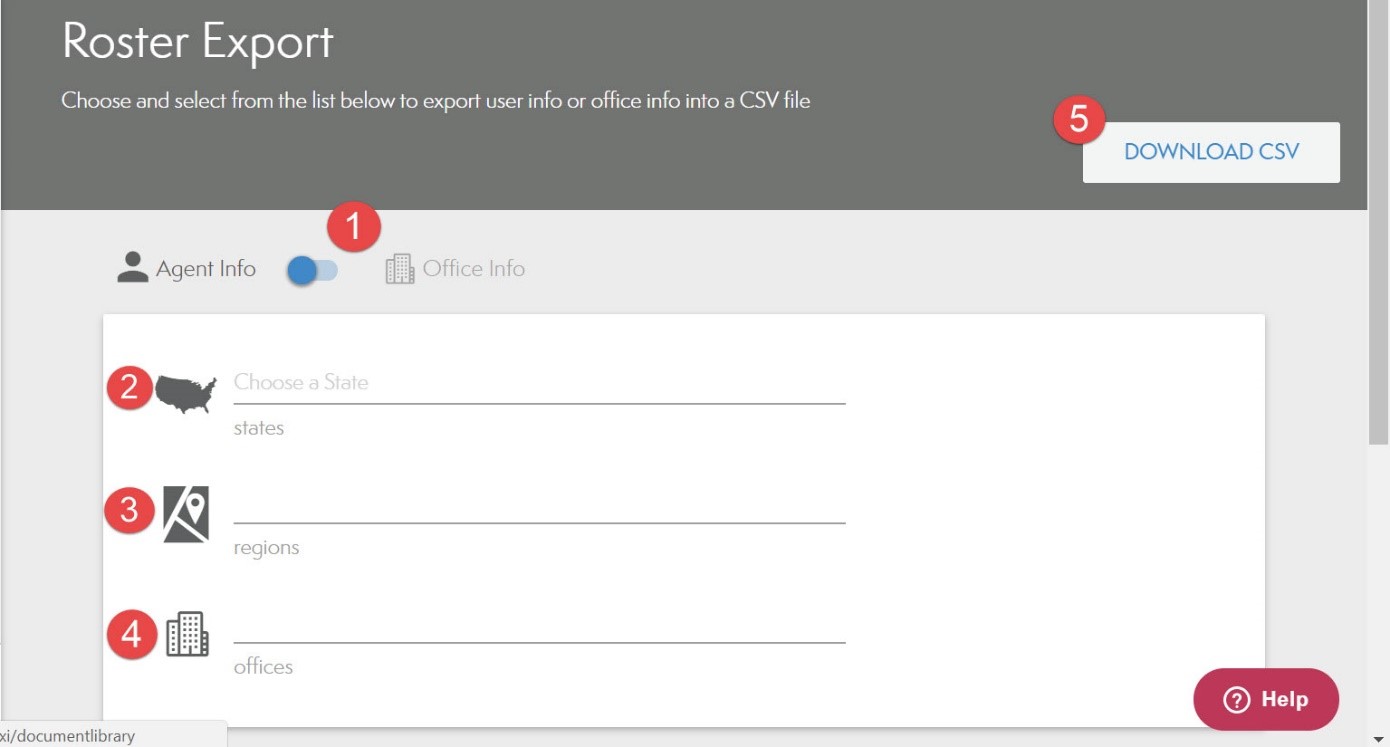
Task: Click the Office Info building icon
Action: click(x=399, y=269)
